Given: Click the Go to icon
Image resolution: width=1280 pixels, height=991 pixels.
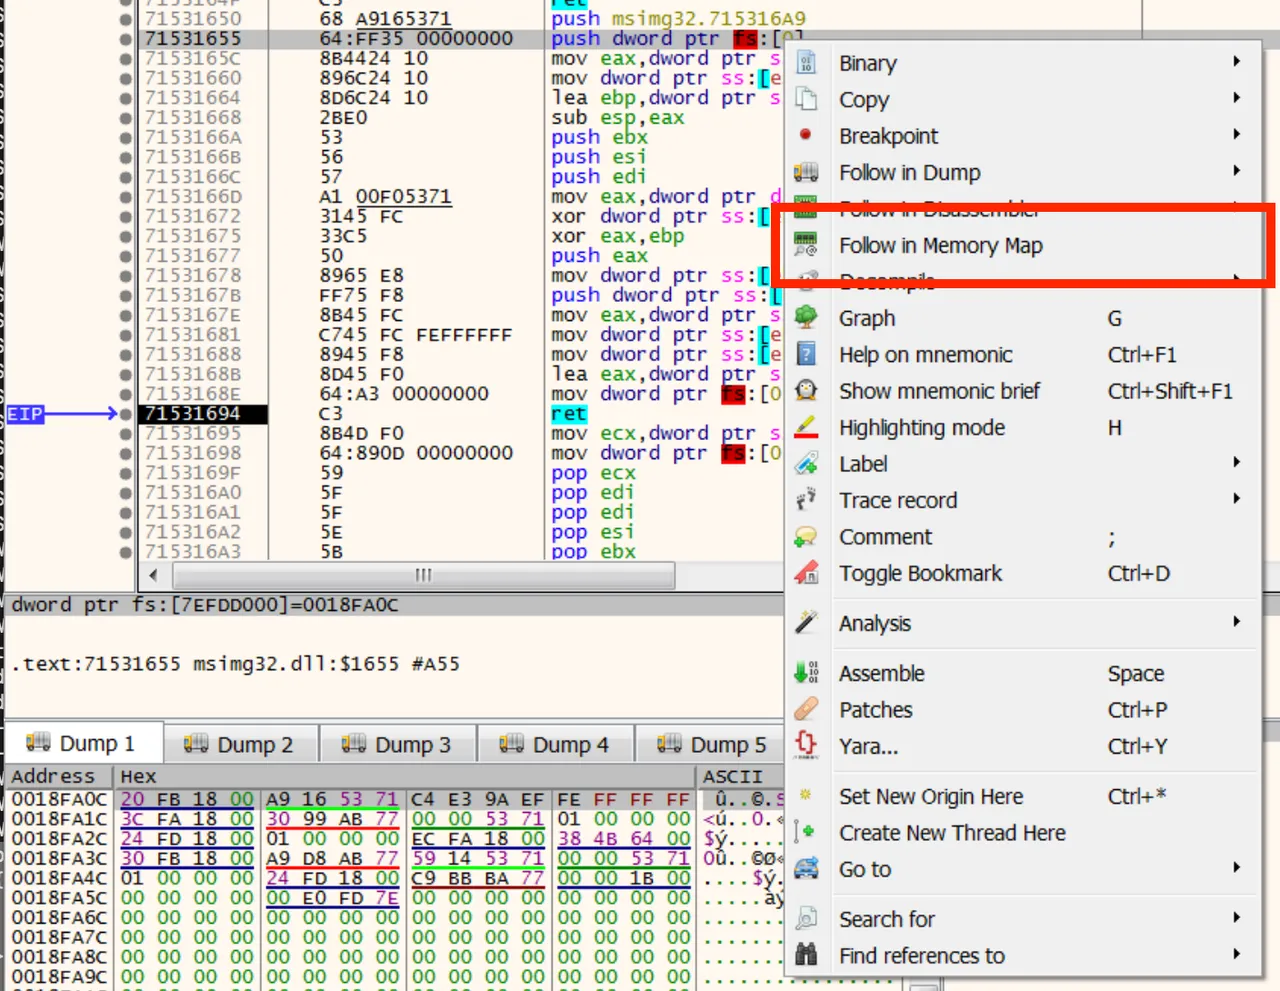Looking at the screenshot, I should click(806, 869).
